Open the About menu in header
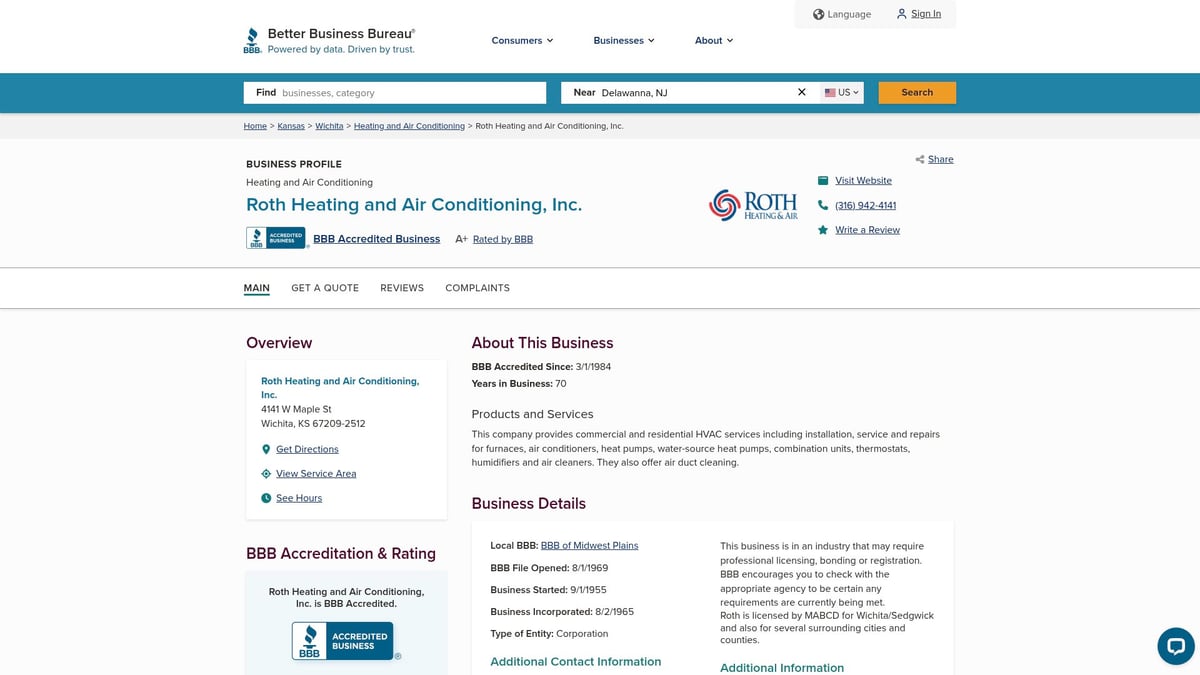This screenshot has height=675, width=1200. [x=713, y=41]
